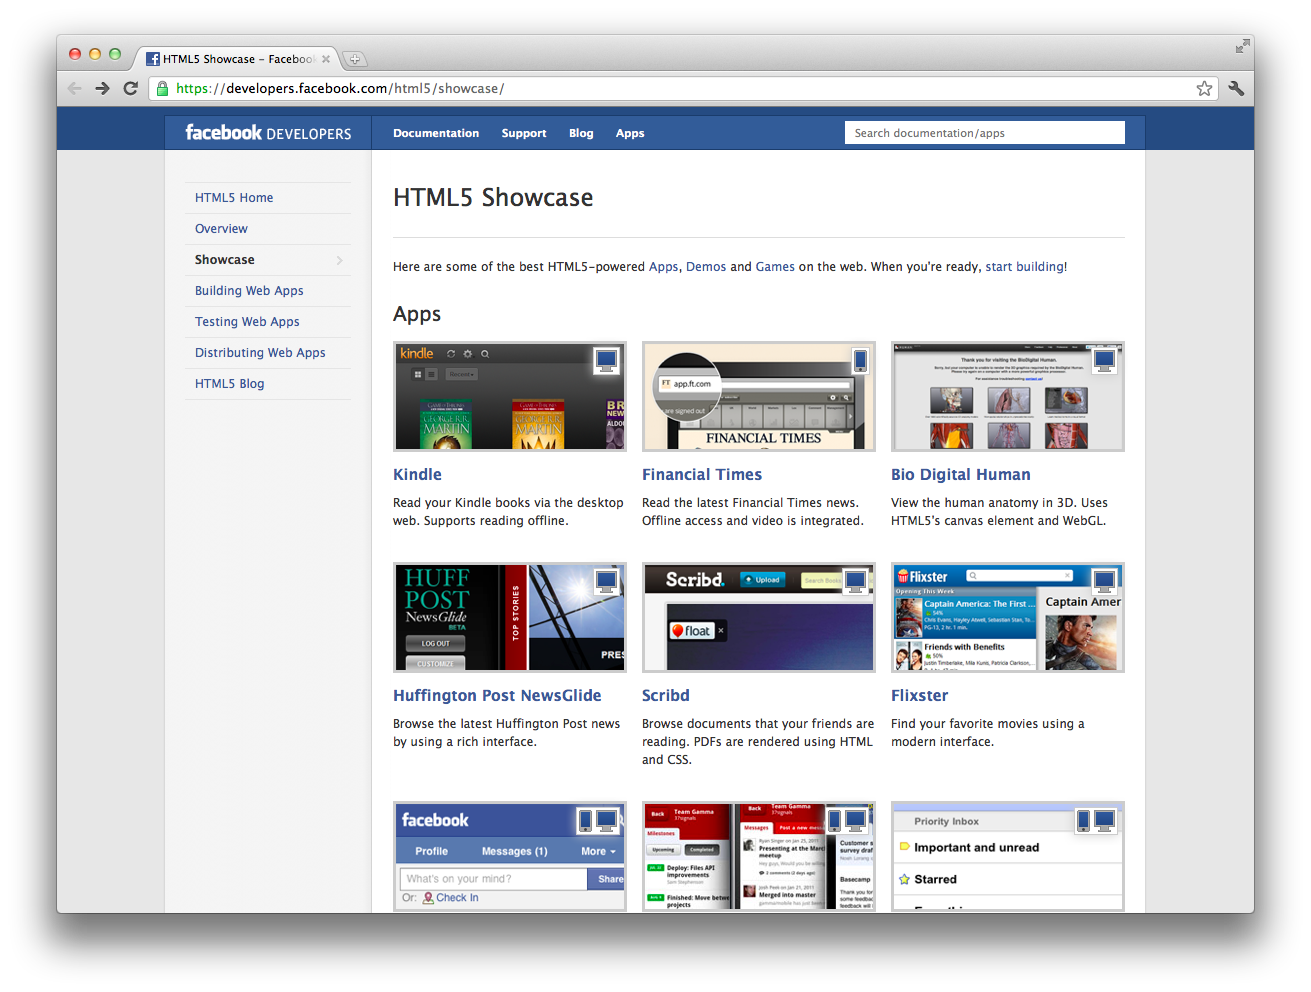The height and width of the screenshot is (992, 1311).
Task: Click the 'start building!' link
Action: pos(1026,267)
